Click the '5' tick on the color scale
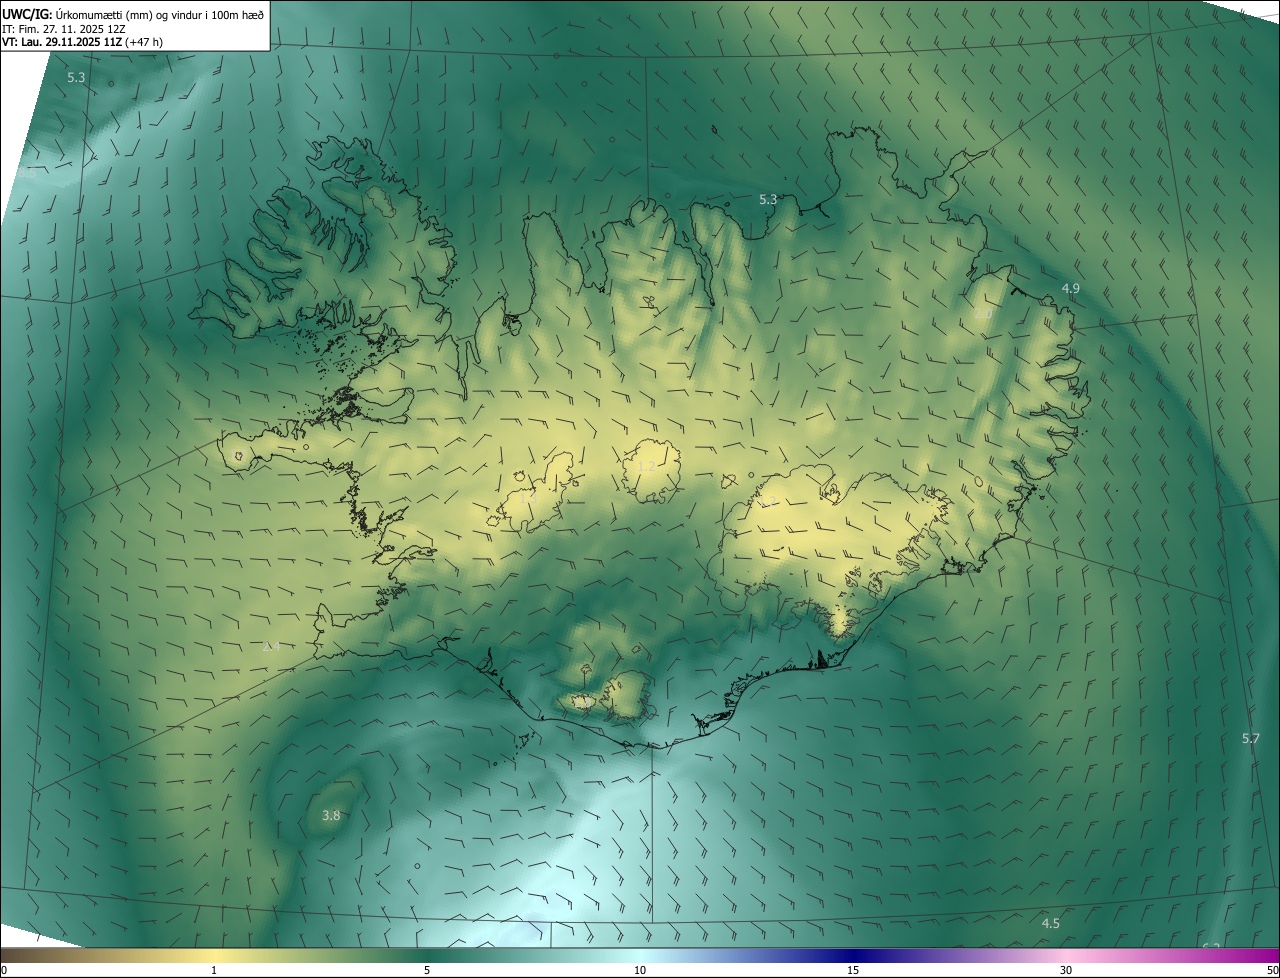This screenshot has width=1280, height=978. tap(427, 970)
